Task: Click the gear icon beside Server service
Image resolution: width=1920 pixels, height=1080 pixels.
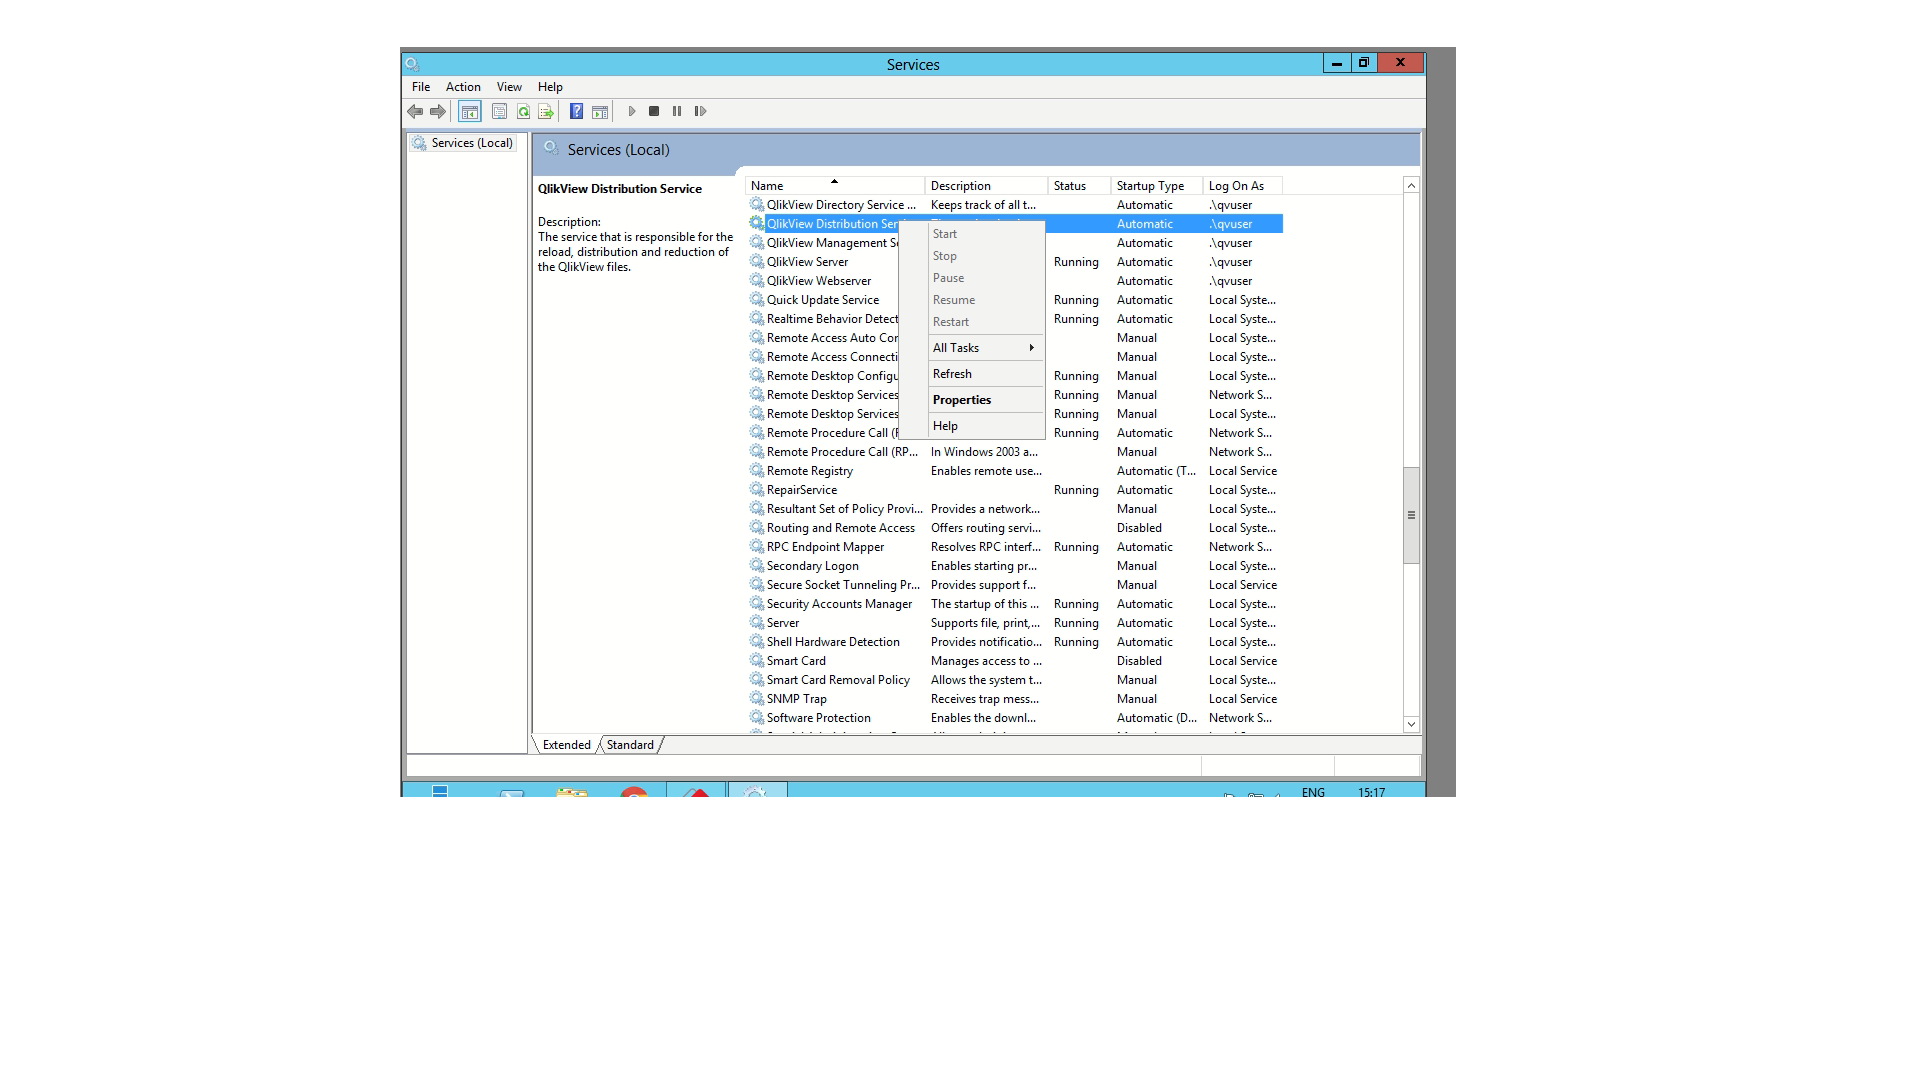Action: click(x=757, y=622)
